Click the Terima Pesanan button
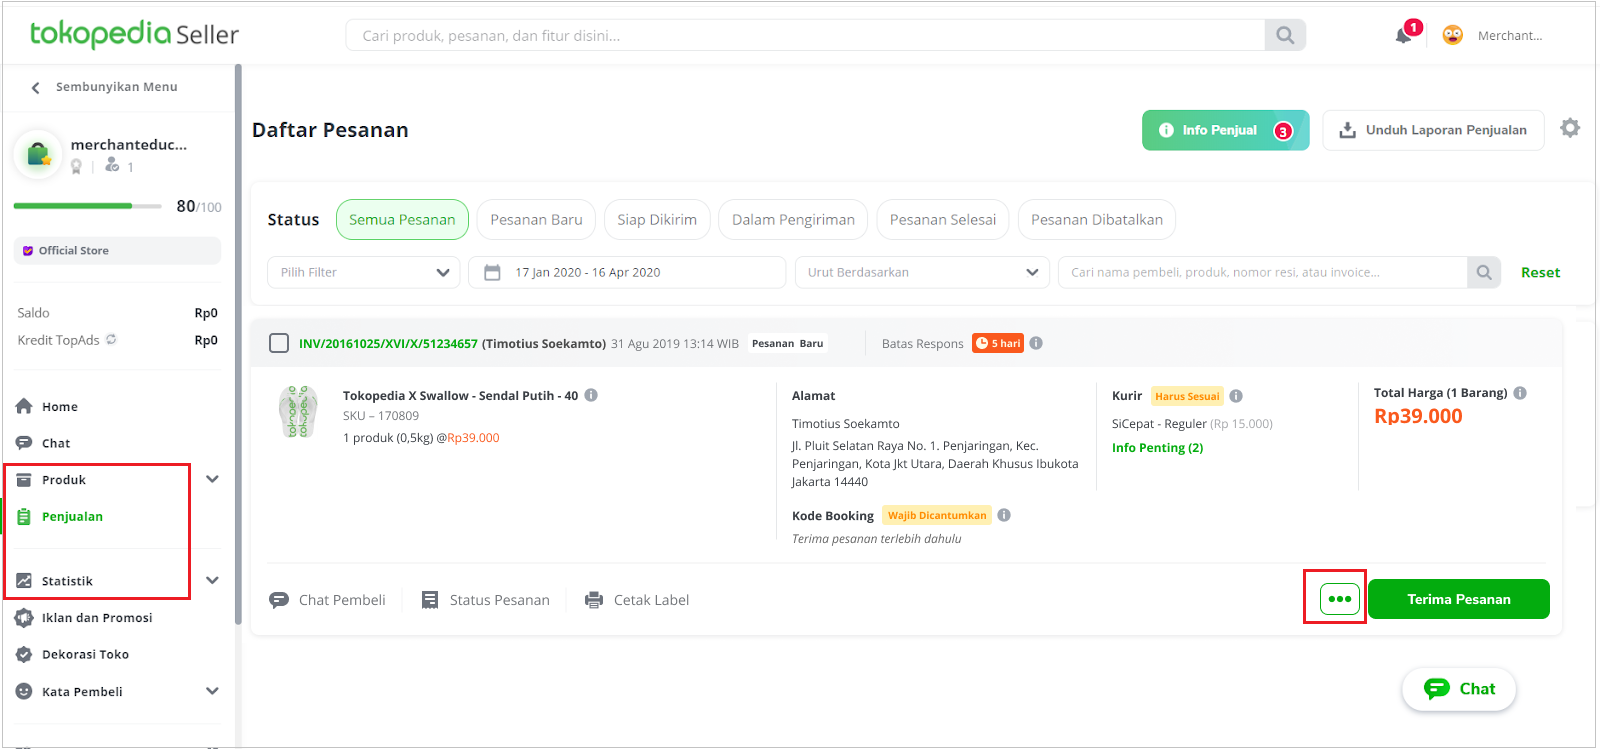The image size is (1600, 749). 1459,599
